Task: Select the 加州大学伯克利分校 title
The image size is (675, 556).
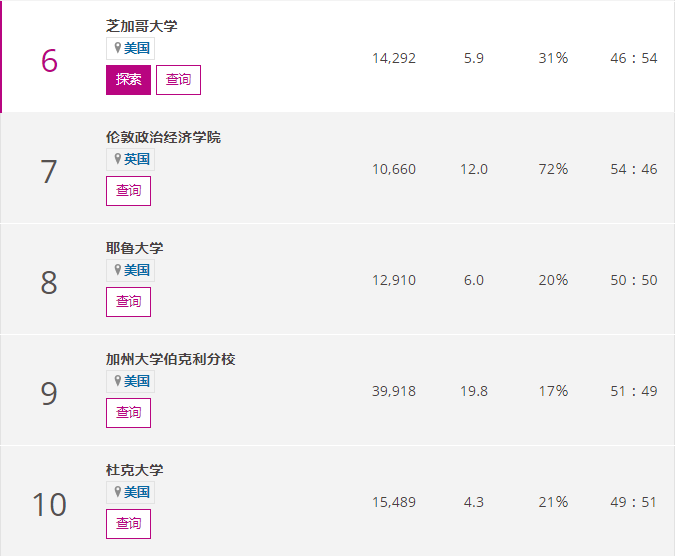Action: (170, 359)
